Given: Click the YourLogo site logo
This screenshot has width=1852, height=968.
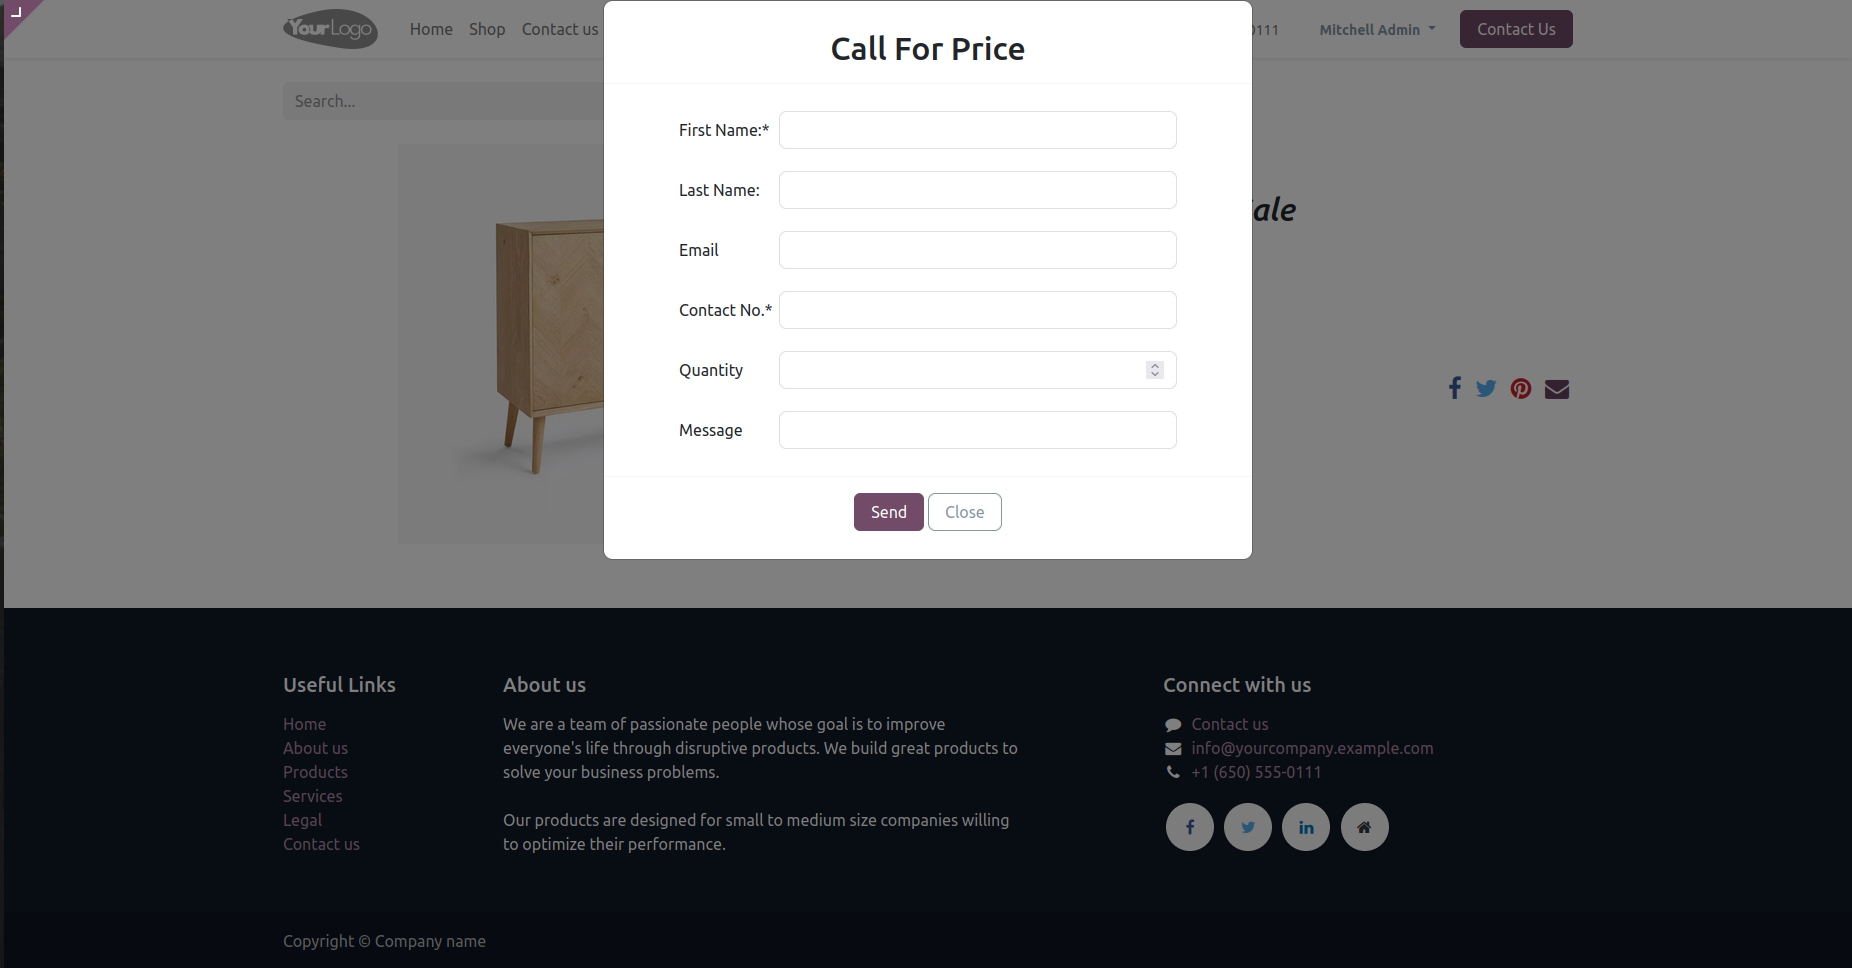Looking at the screenshot, I should [330, 29].
